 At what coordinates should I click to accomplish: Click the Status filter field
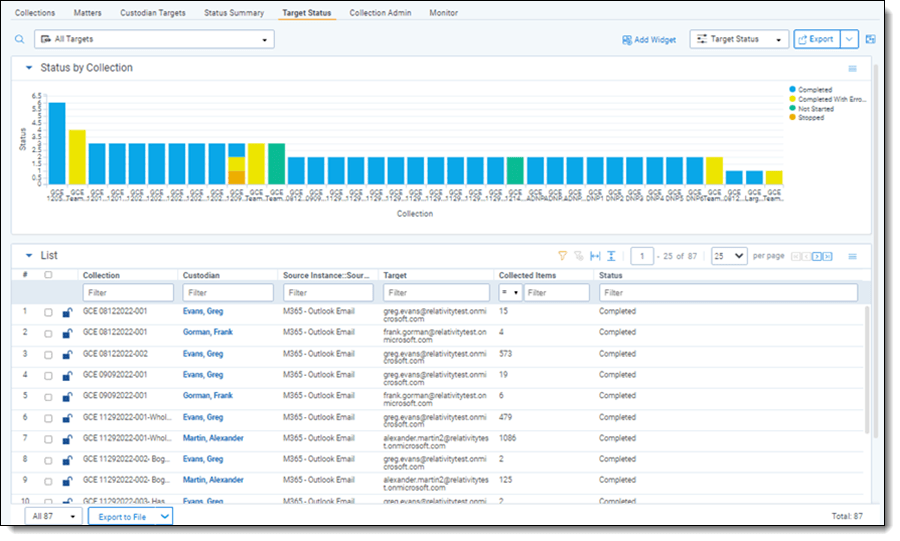pos(728,293)
